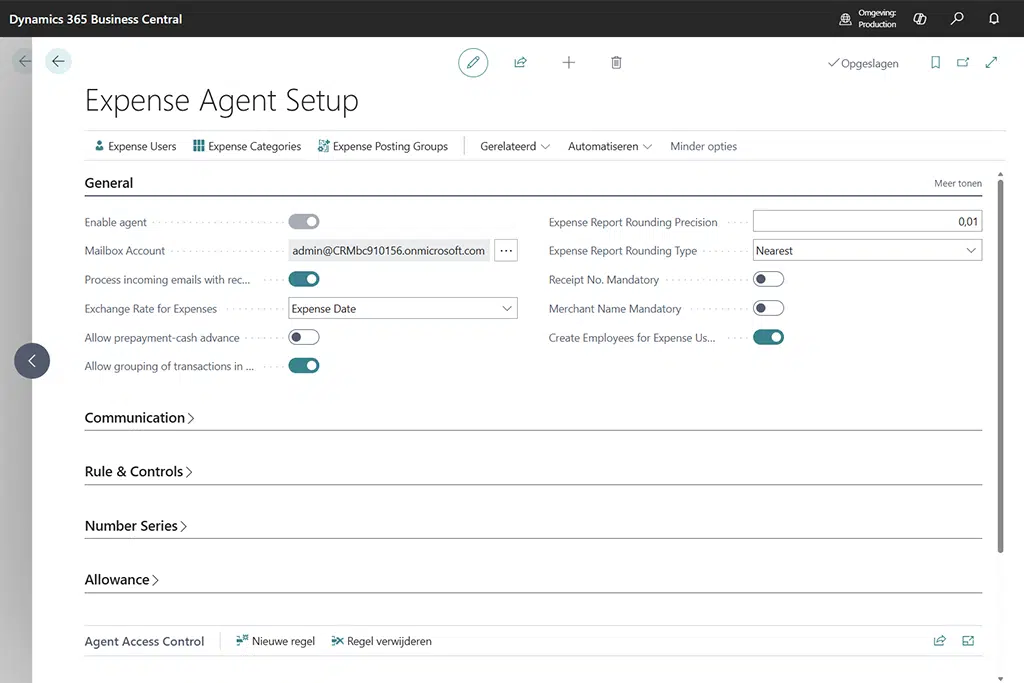Toggle Receipt No. Mandatory switch
The width and height of the screenshot is (1024, 683).
[768, 279]
